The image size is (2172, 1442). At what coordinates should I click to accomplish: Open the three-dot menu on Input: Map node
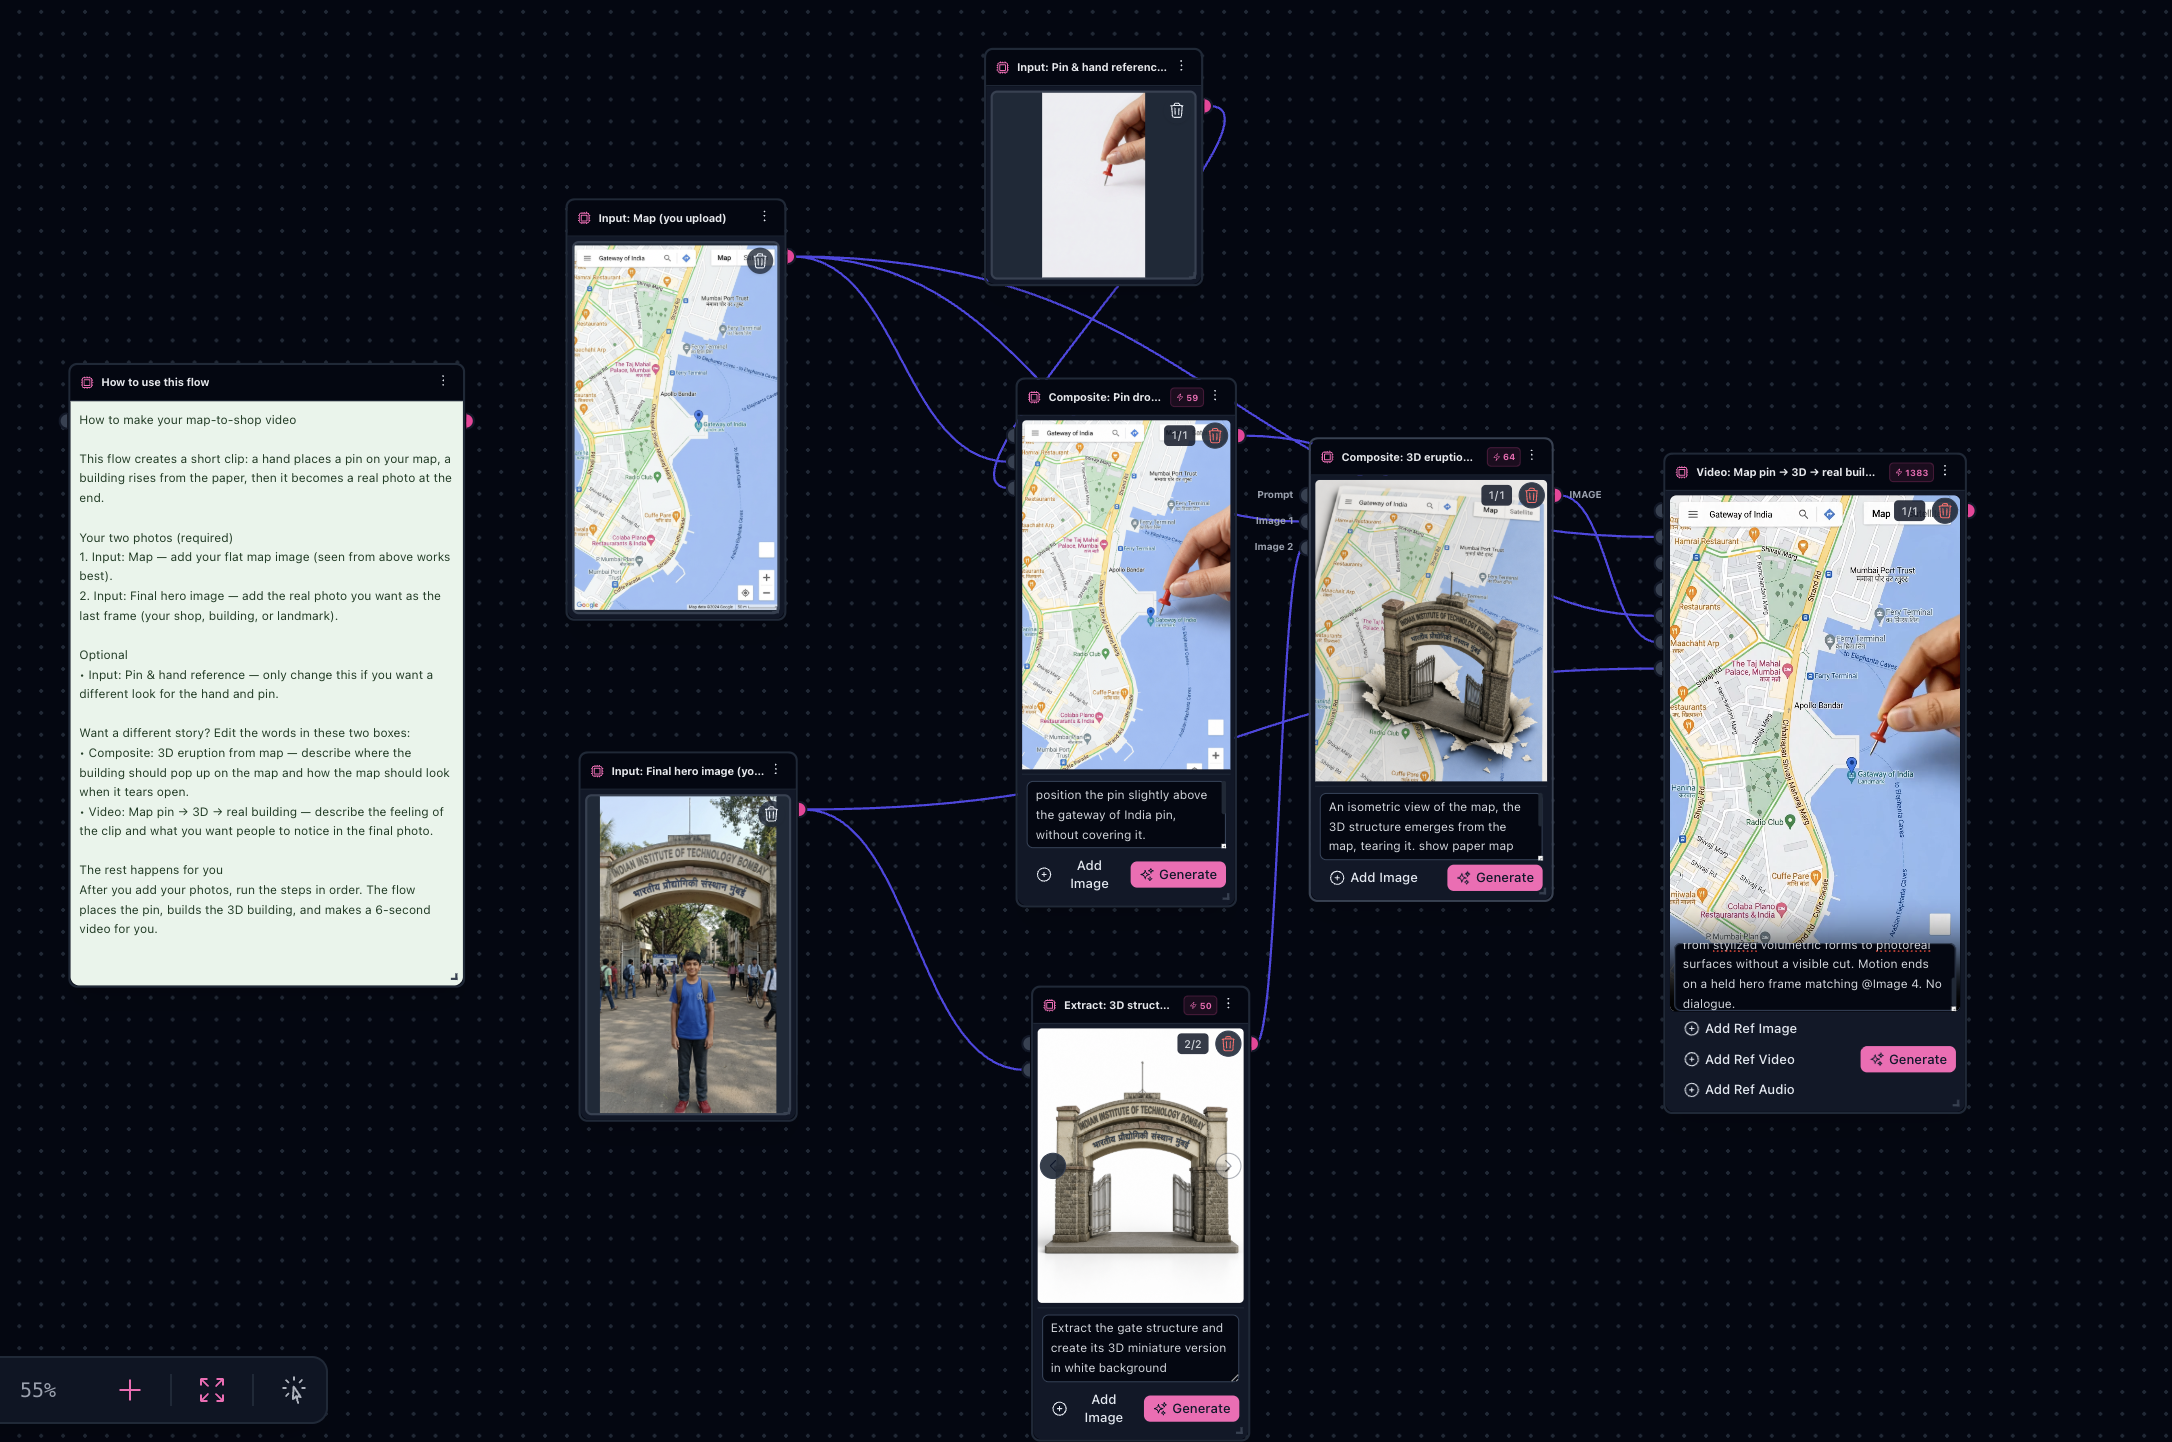(x=765, y=217)
